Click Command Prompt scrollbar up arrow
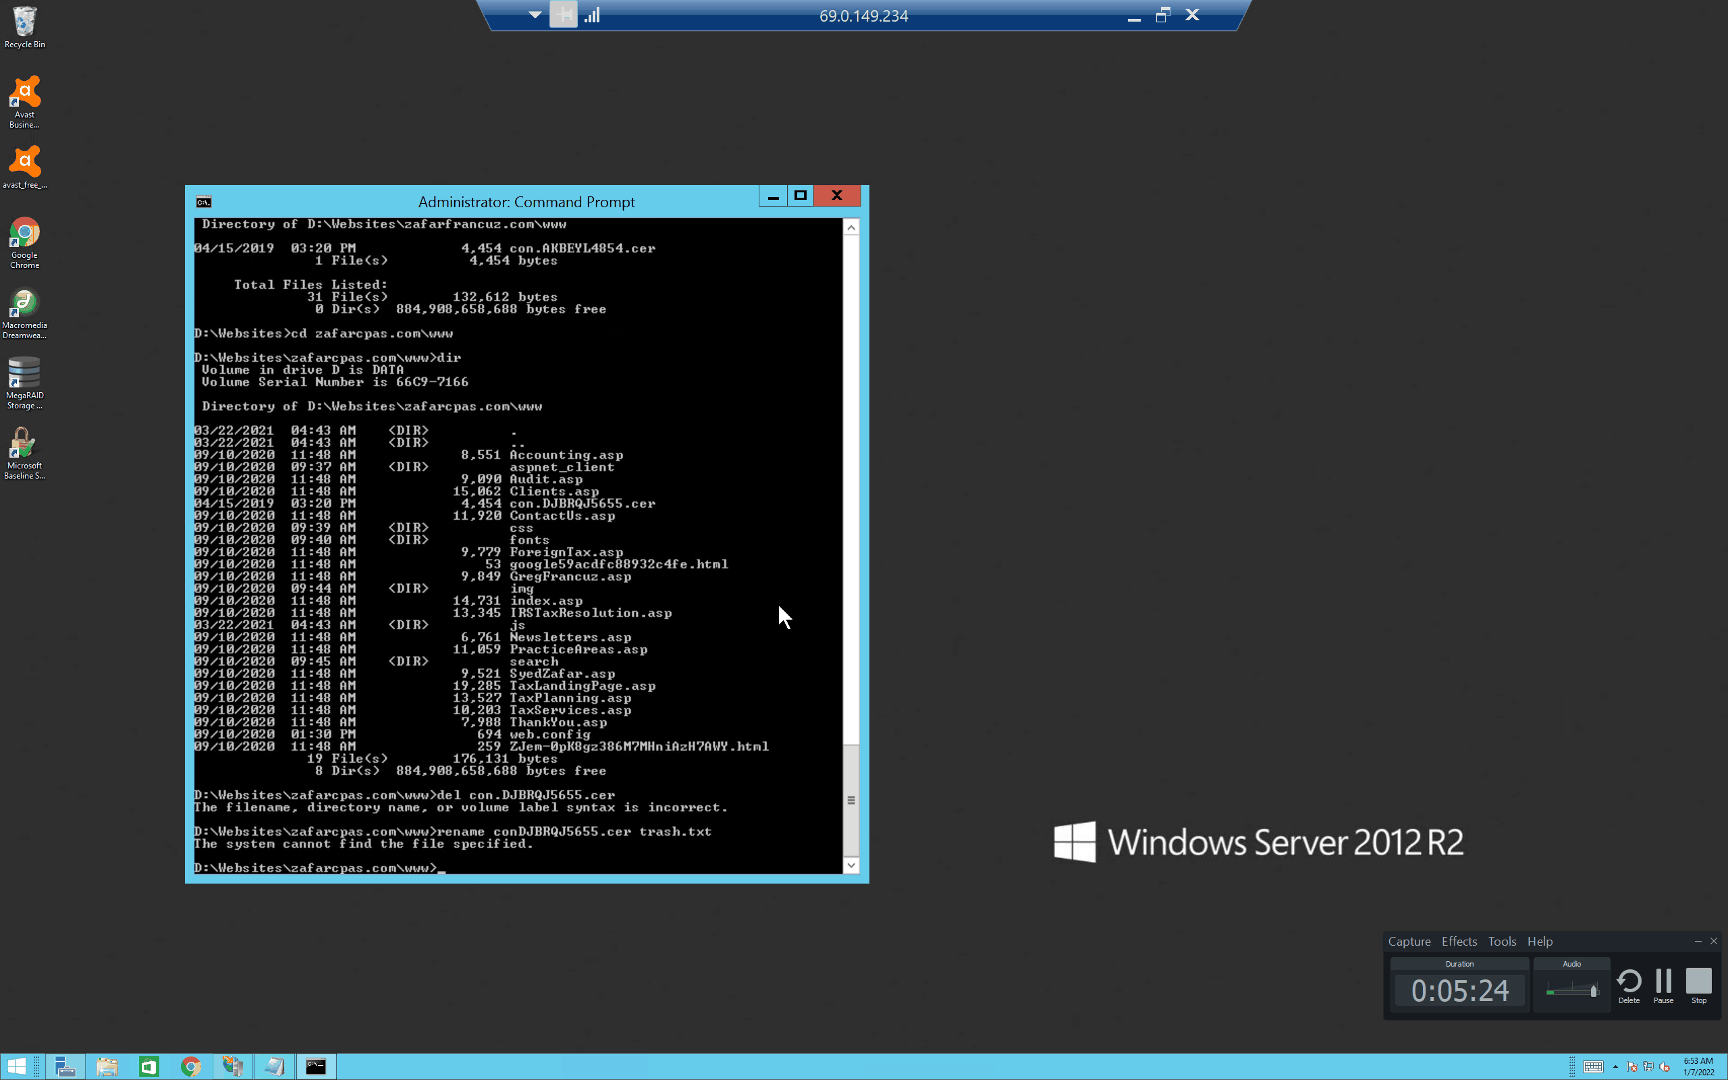Screen dimensions: 1728x1080 click(851, 228)
